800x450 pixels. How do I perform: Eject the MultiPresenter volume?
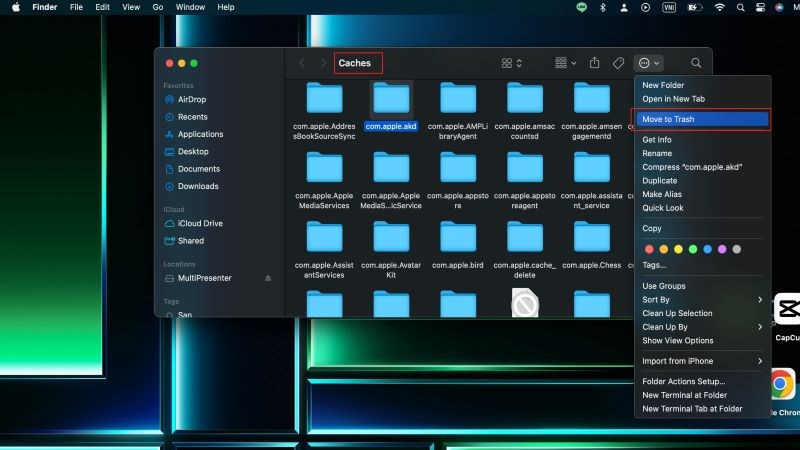point(267,277)
